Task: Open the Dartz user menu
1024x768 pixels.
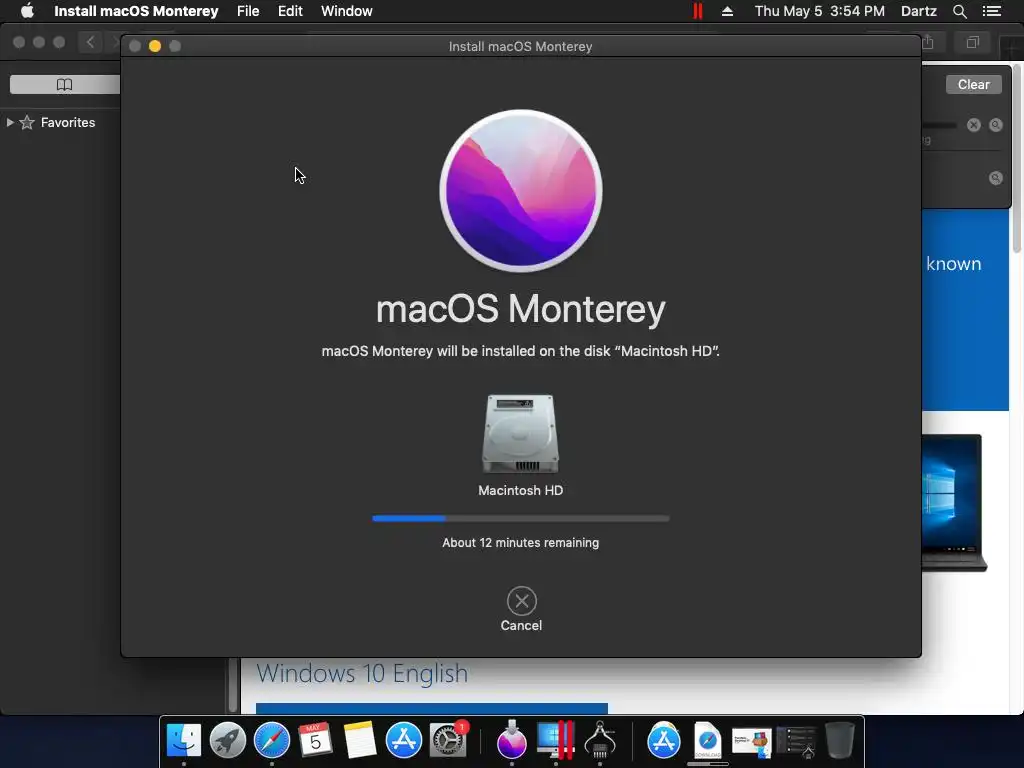Action: click(x=918, y=11)
